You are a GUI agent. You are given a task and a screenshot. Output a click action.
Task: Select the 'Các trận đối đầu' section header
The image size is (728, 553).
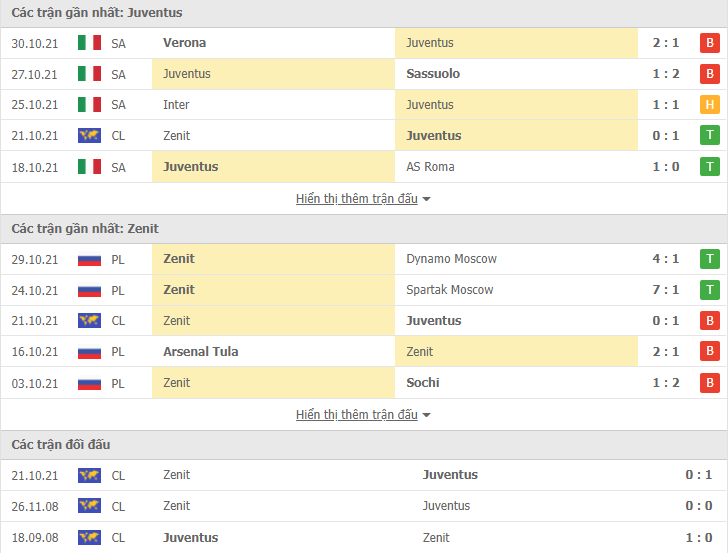coord(61,445)
